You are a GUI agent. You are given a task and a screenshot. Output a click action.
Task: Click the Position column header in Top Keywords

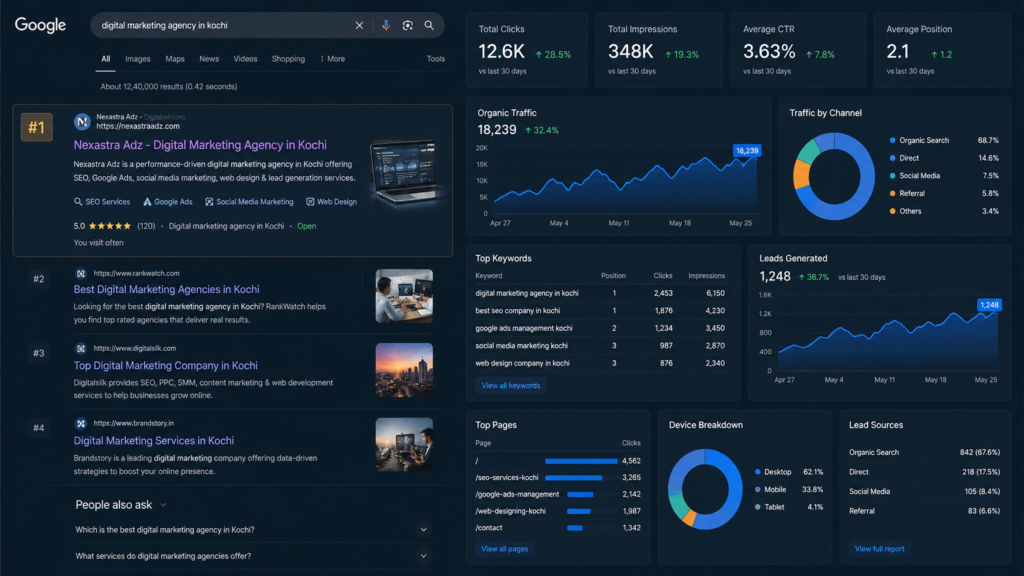pyautogui.click(x=613, y=276)
